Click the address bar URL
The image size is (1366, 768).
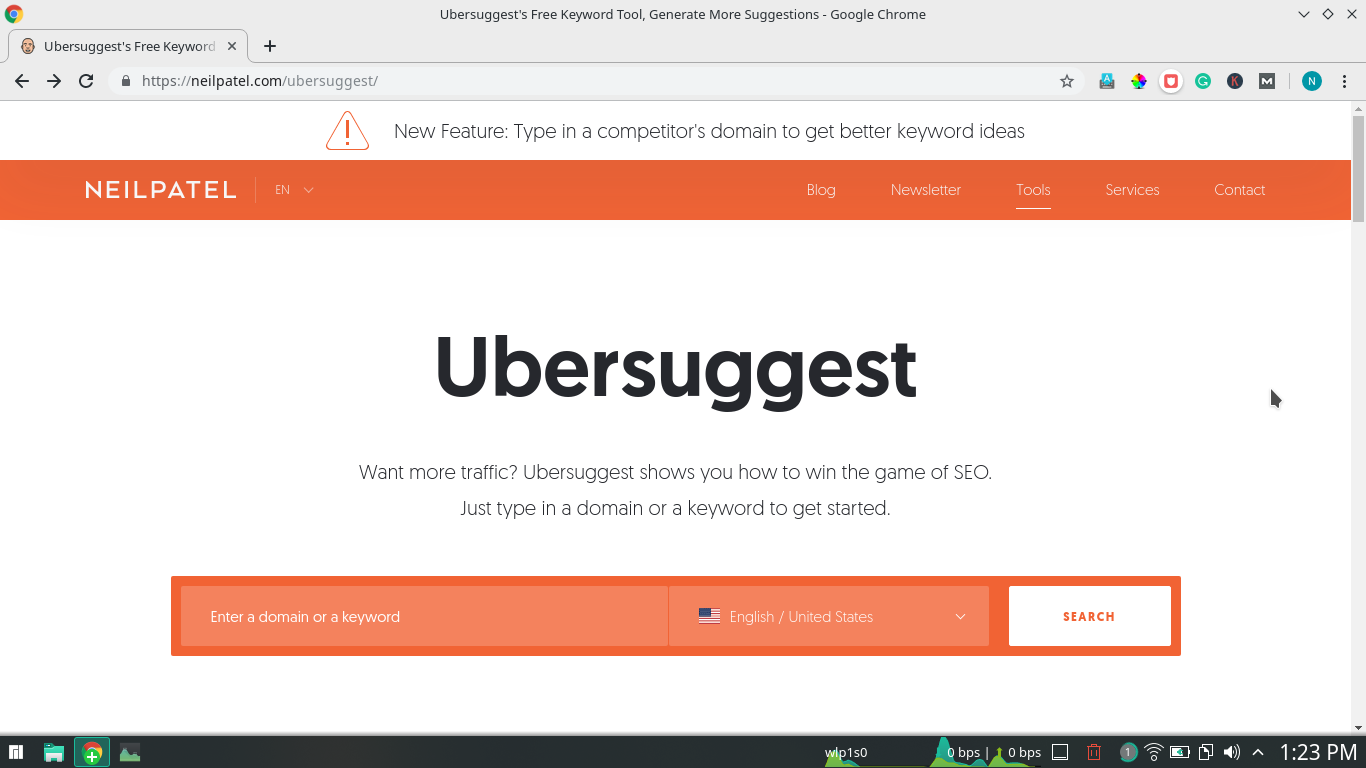tap(260, 81)
